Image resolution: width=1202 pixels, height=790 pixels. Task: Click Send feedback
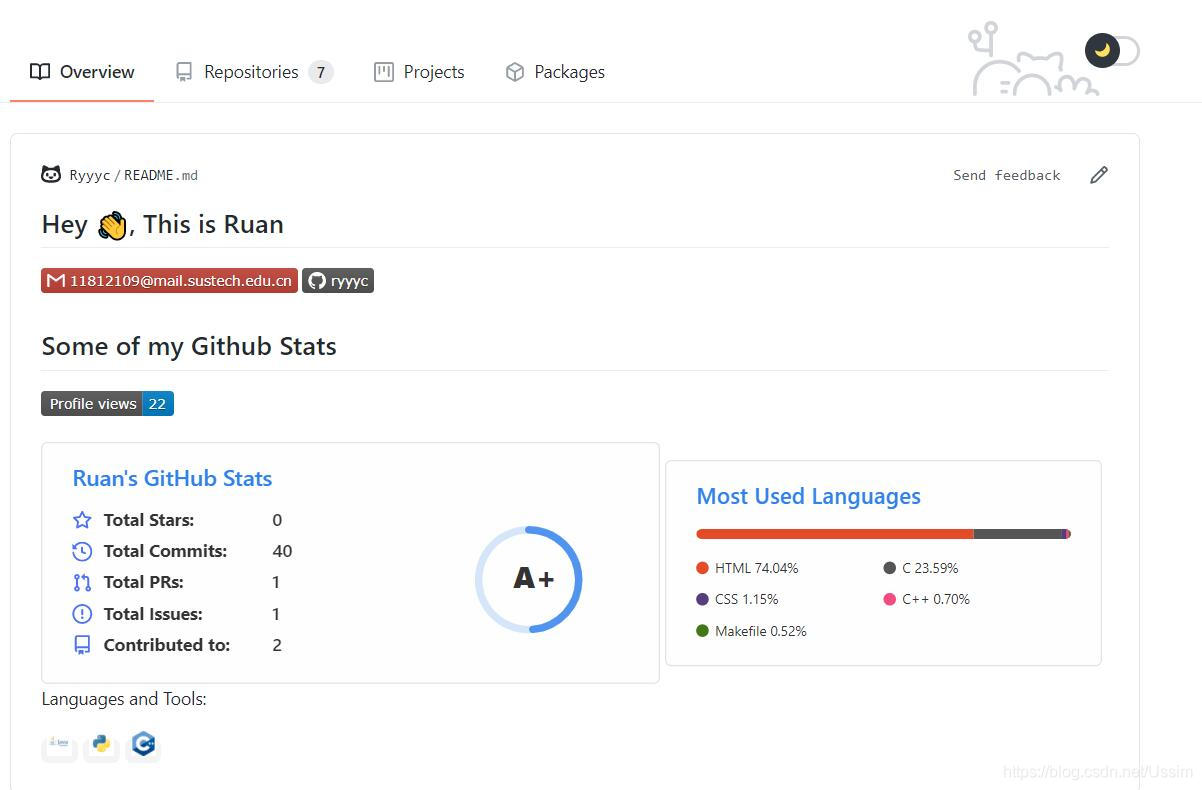pyautogui.click(x=1006, y=175)
